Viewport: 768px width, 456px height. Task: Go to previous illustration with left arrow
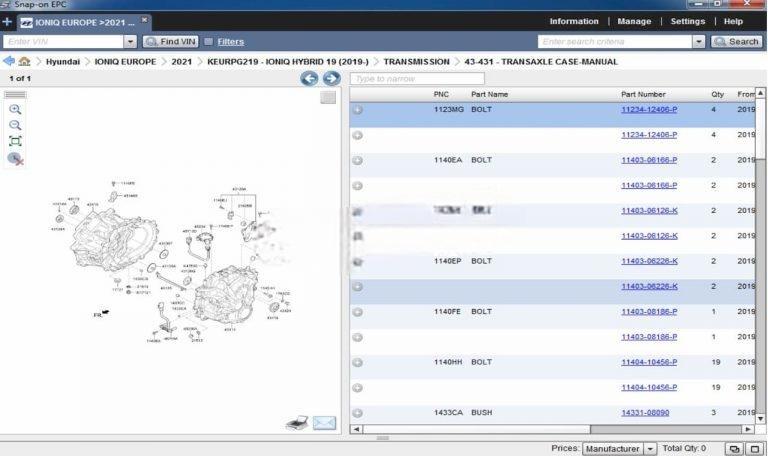(309, 78)
